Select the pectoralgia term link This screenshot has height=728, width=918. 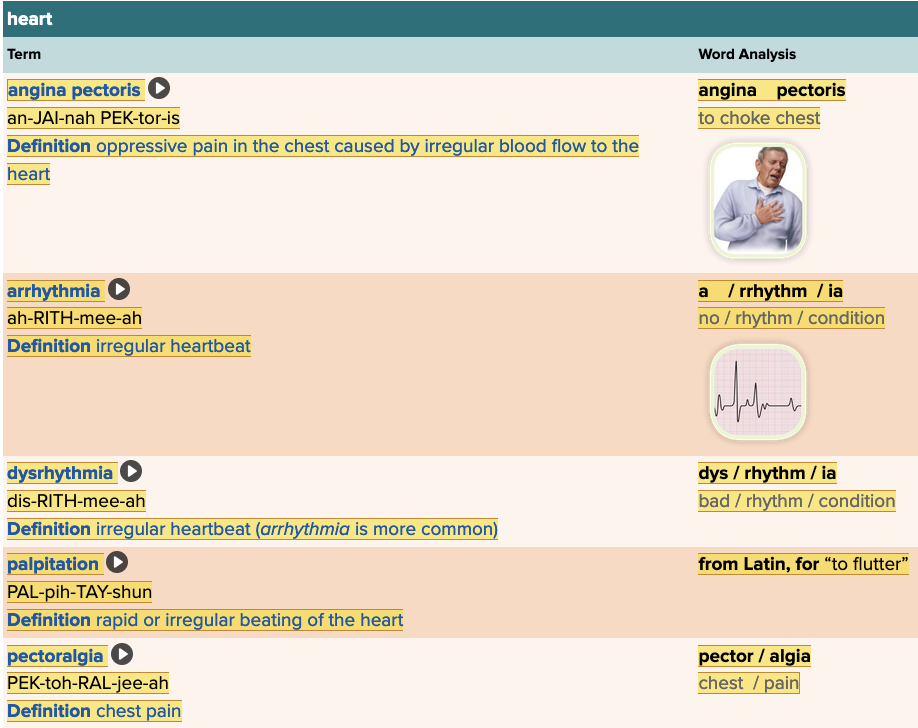click(55, 656)
